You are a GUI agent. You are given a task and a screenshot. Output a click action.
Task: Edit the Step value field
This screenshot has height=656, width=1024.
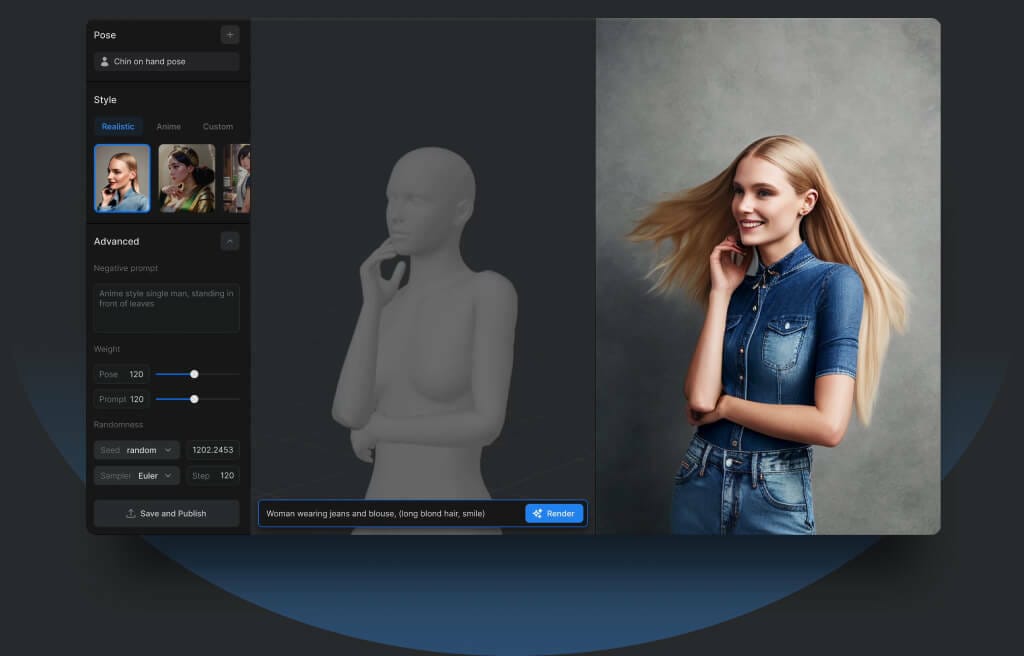click(x=213, y=476)
